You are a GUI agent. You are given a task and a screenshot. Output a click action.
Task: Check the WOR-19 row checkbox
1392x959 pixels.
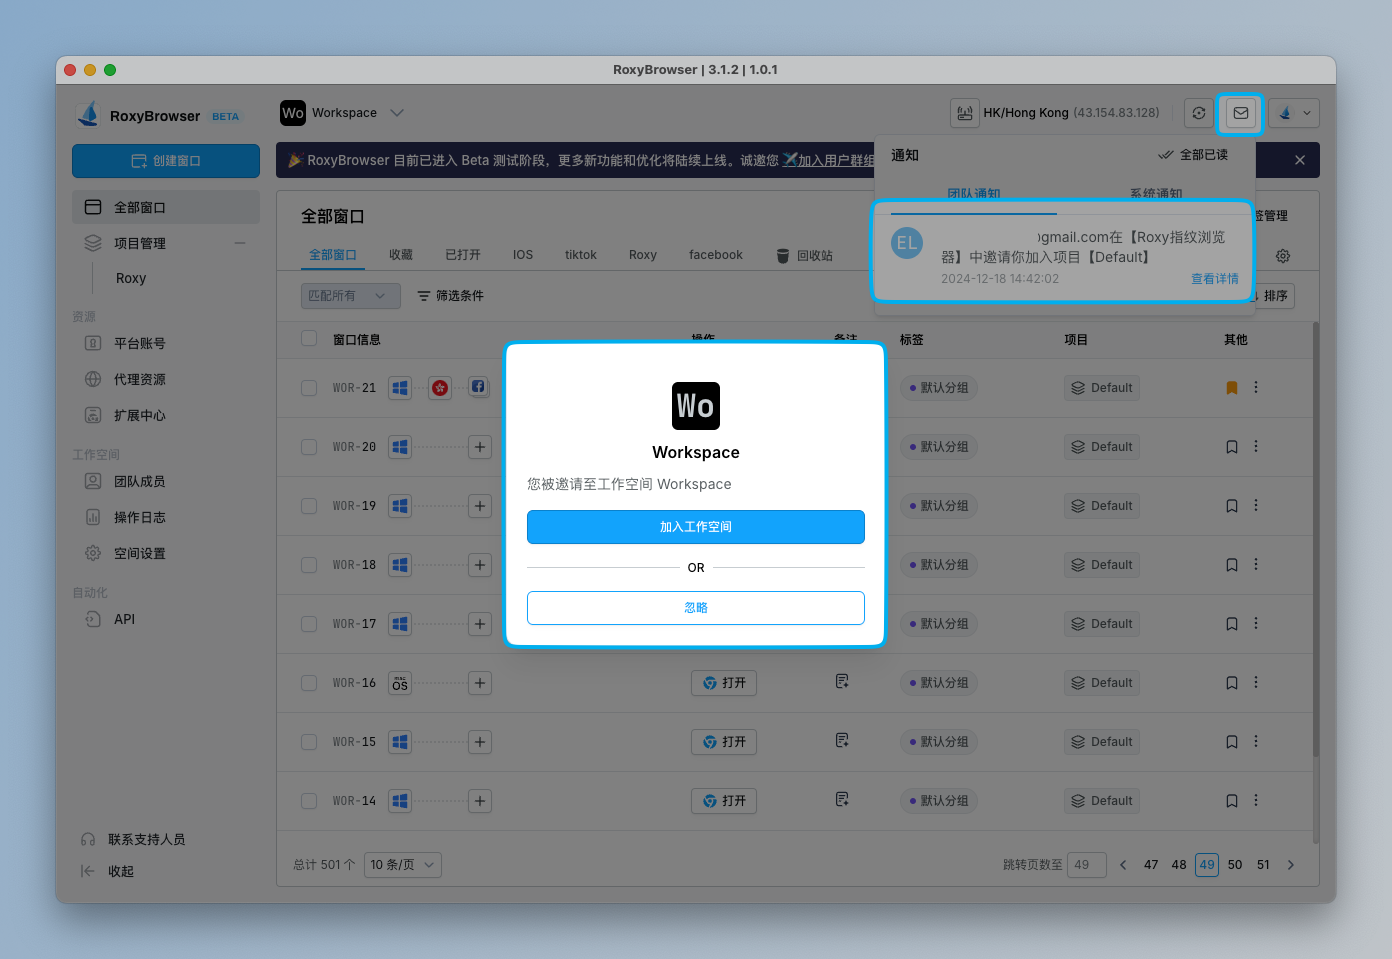(x=309, y=506)
